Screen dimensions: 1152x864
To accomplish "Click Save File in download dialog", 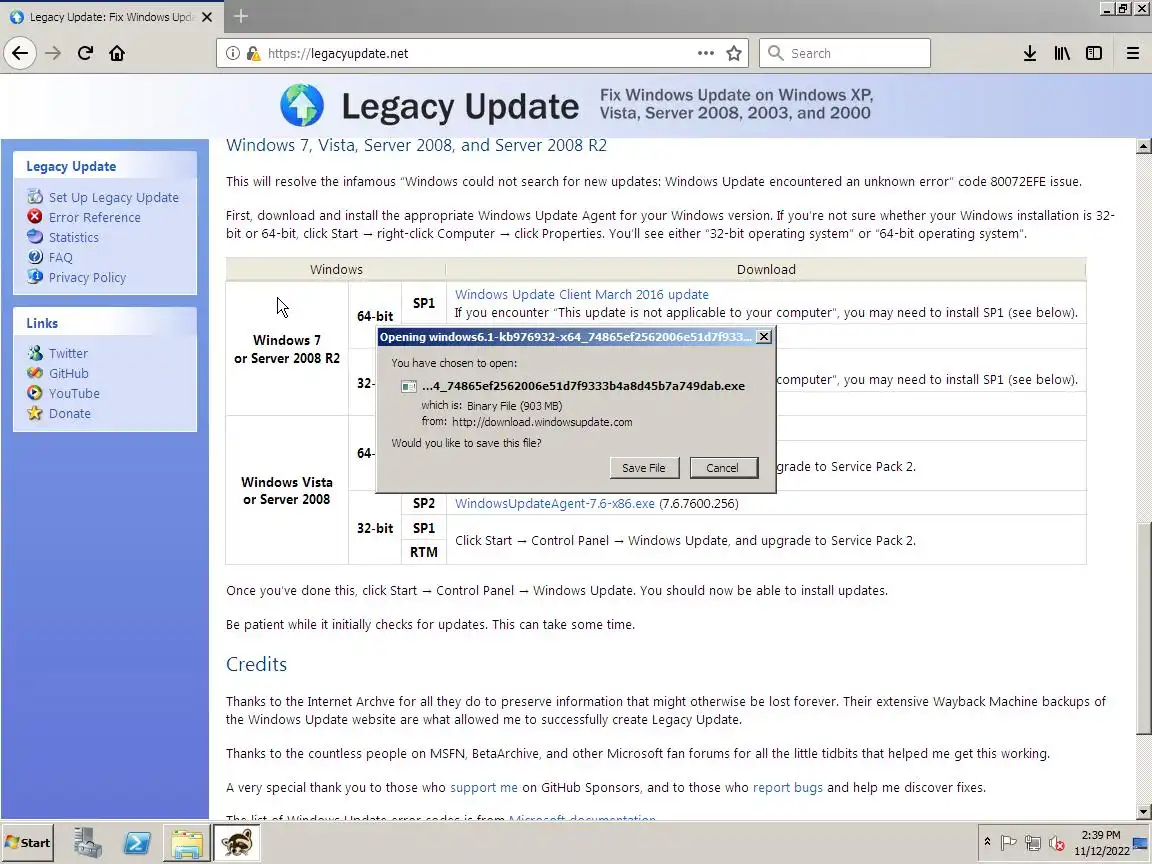I will (x=644, y=468).
